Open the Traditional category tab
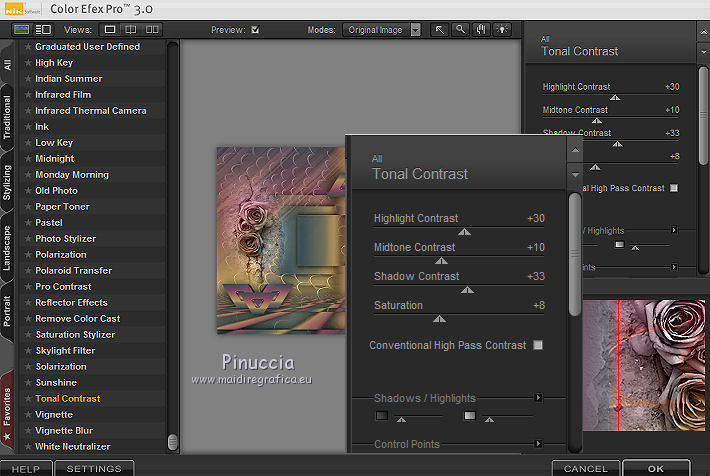Image resolution: width=710 pixels, height=476 pixels. 7,117
